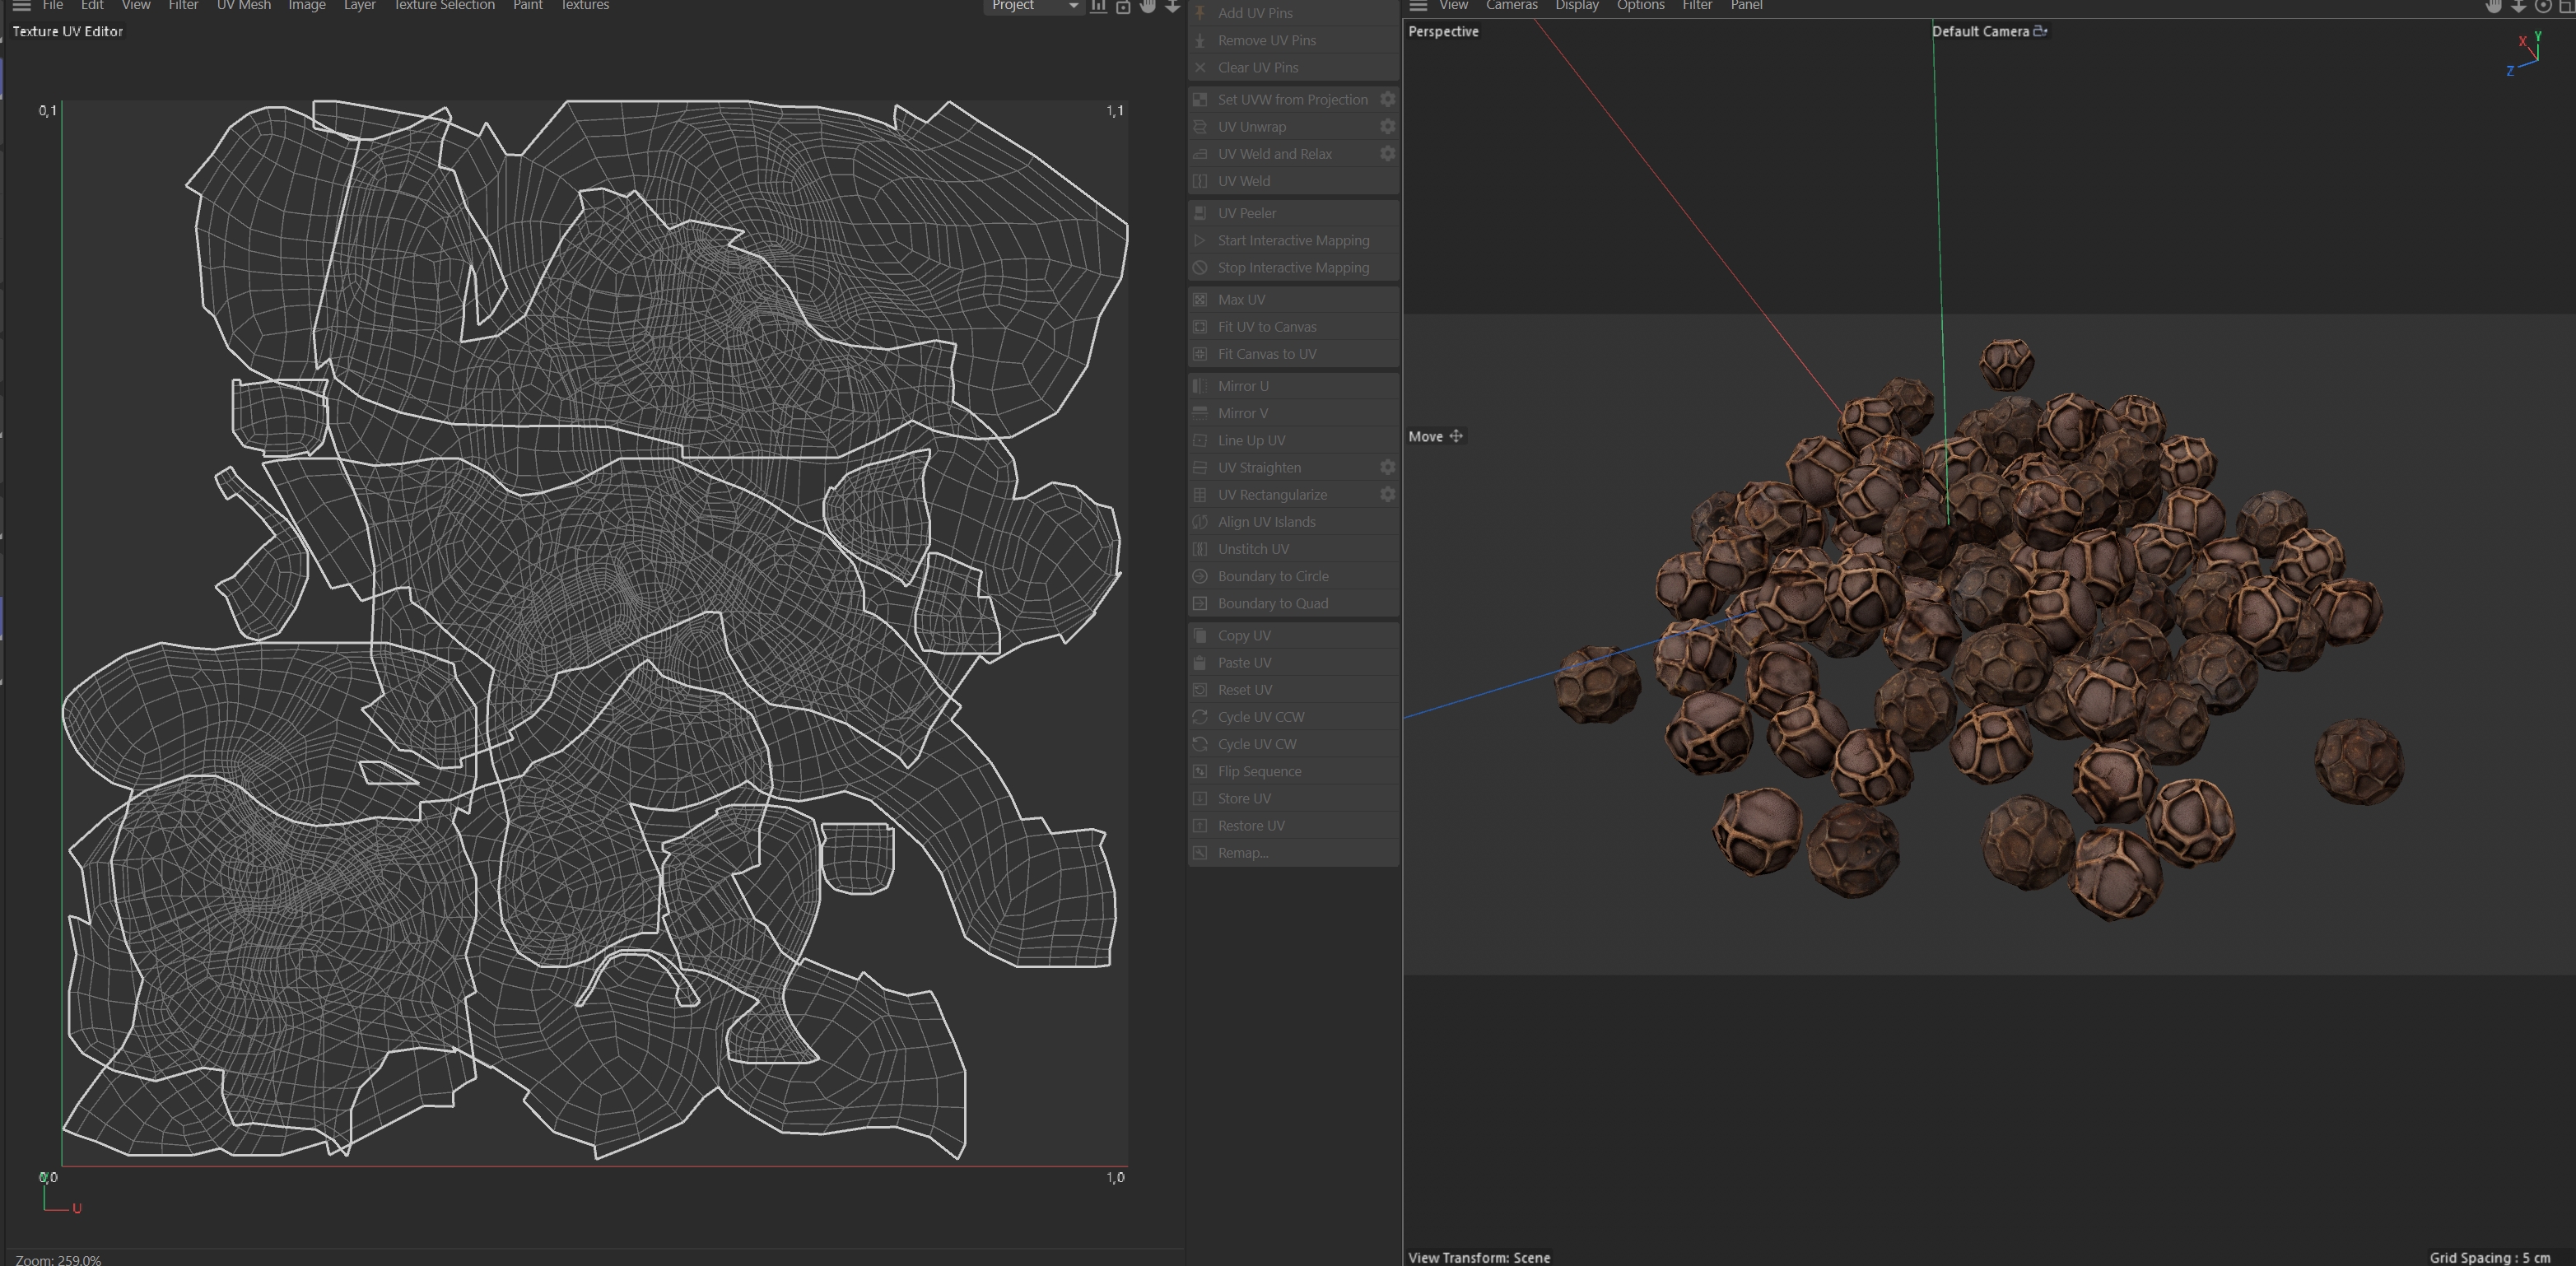Click the viewport rotate camera icon

[x=2543, y=6]
